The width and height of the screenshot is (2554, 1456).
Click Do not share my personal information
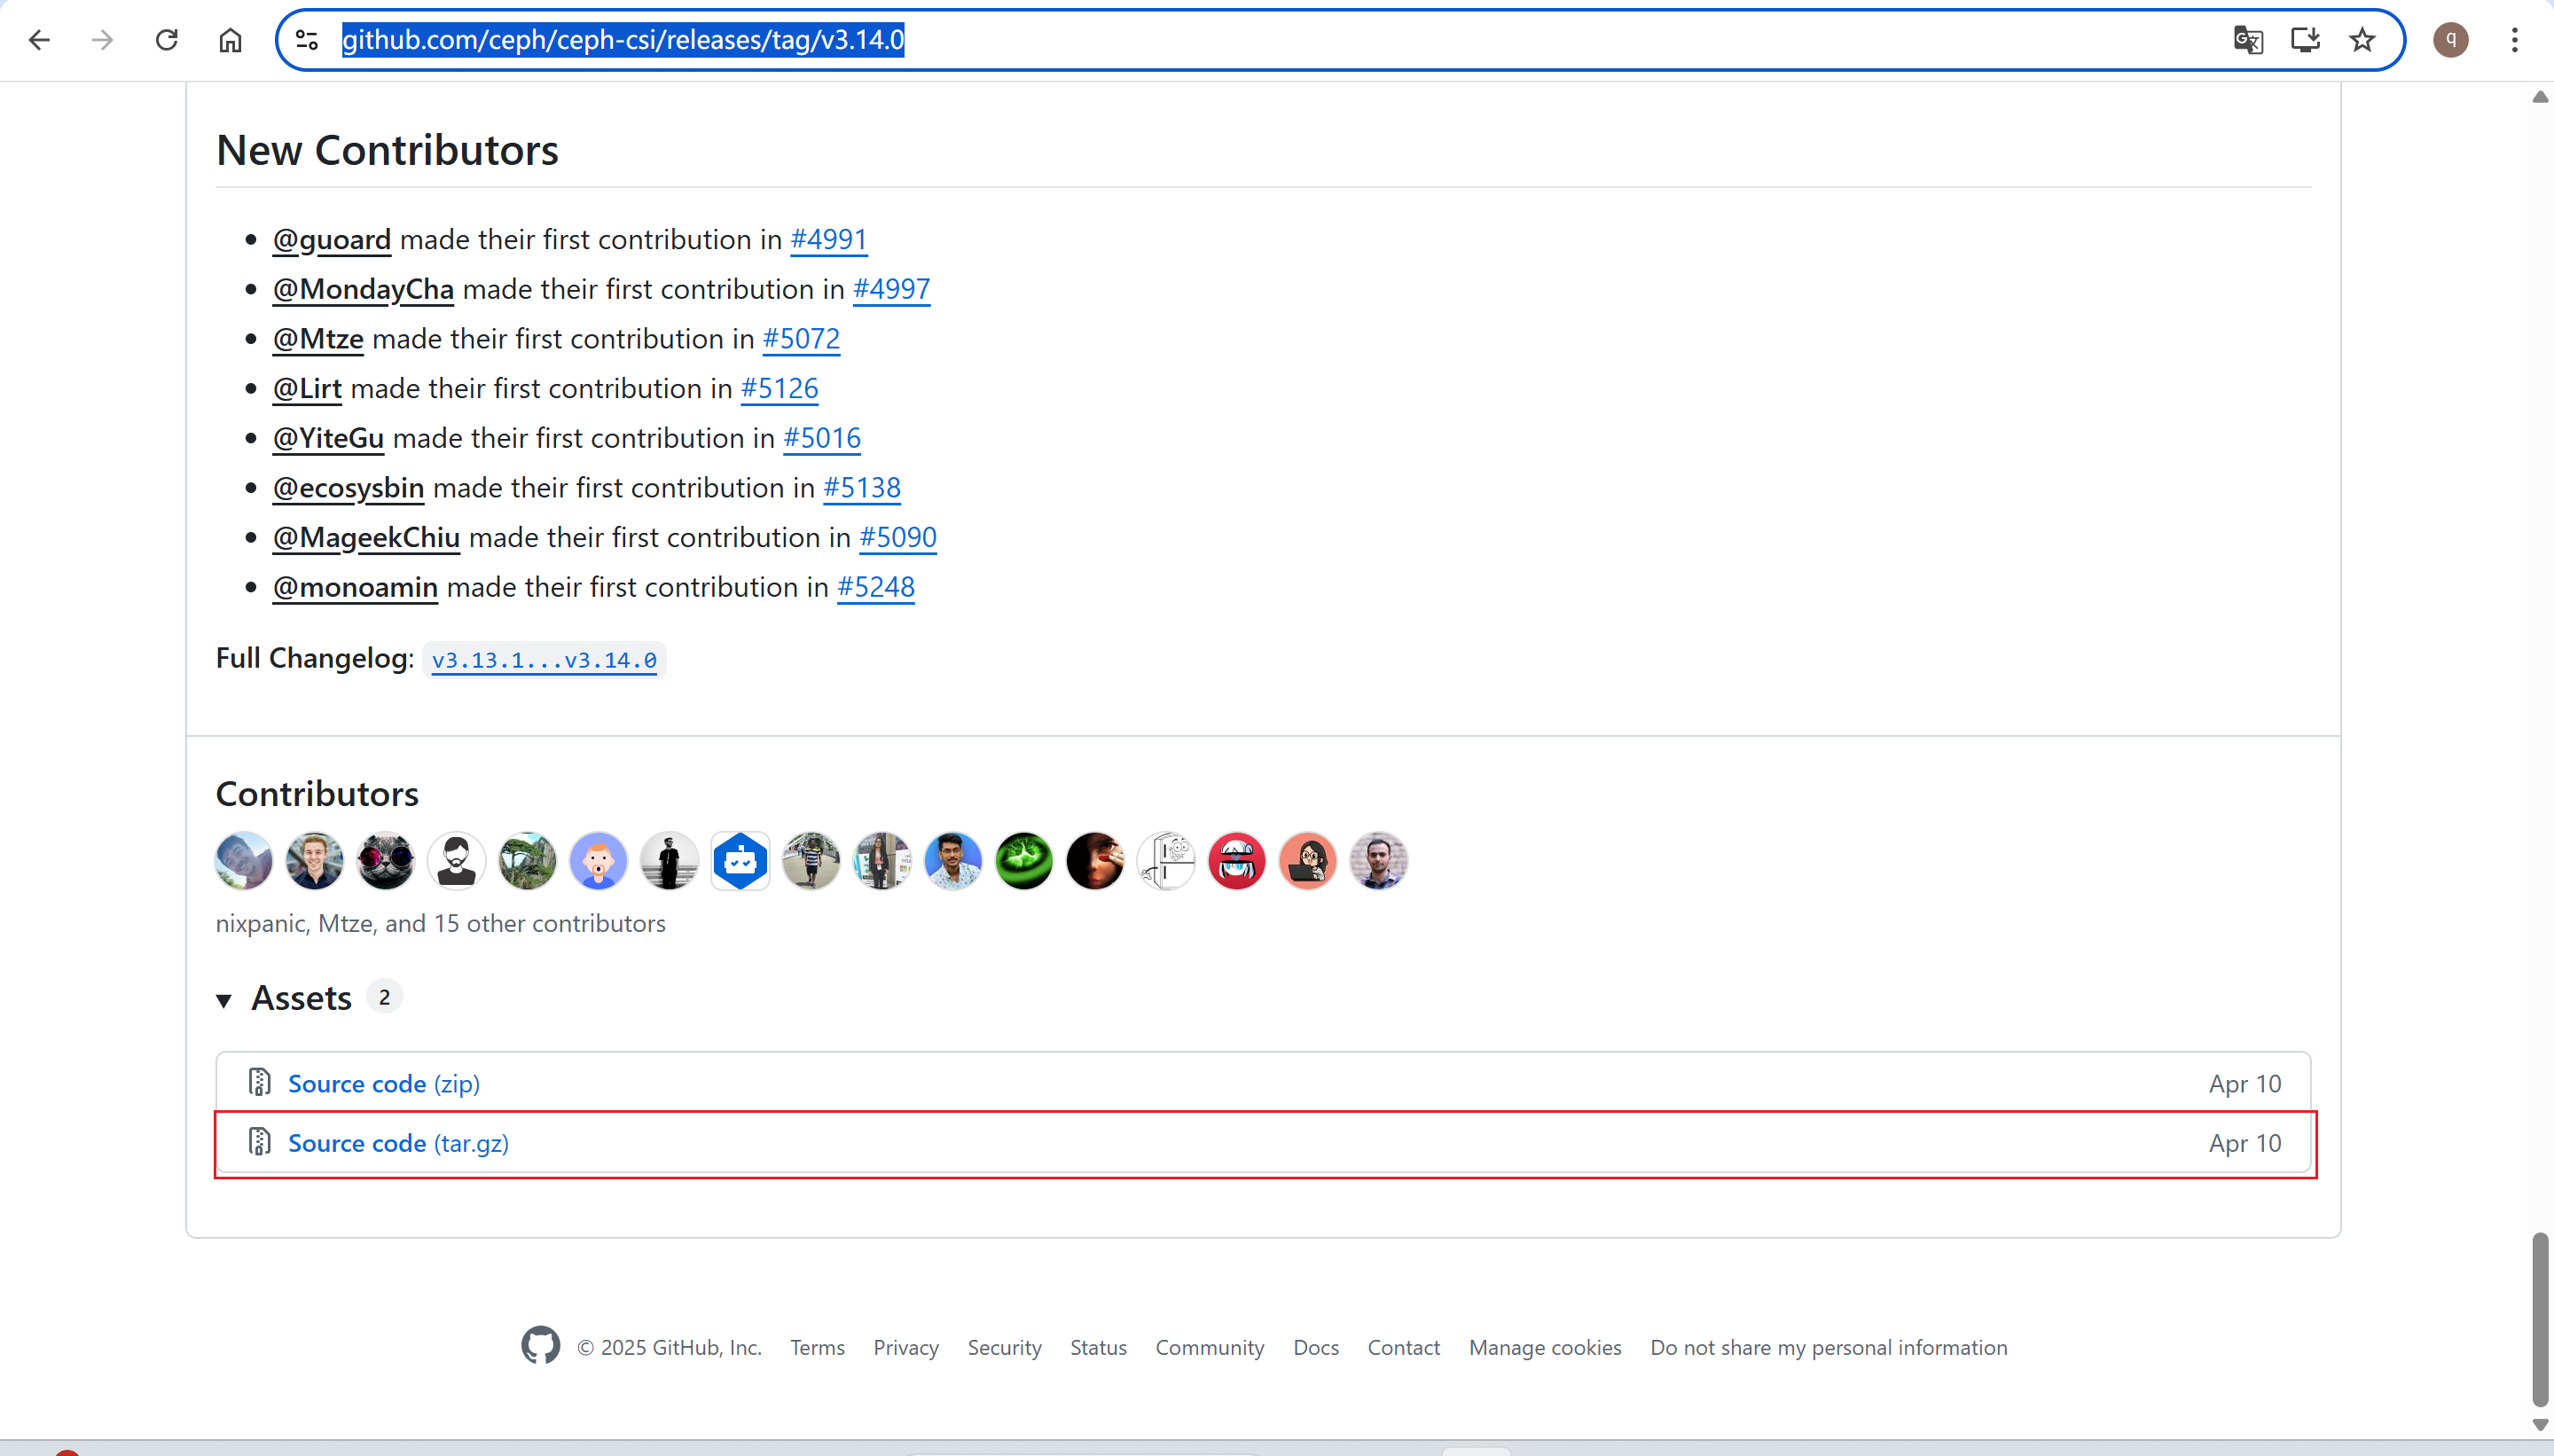1829,1348
